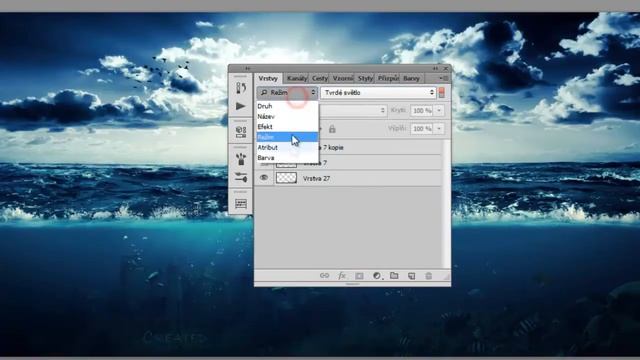Choose Barva from filter list
This screenshot has height=360, width=640.
[x=287, y=158]
